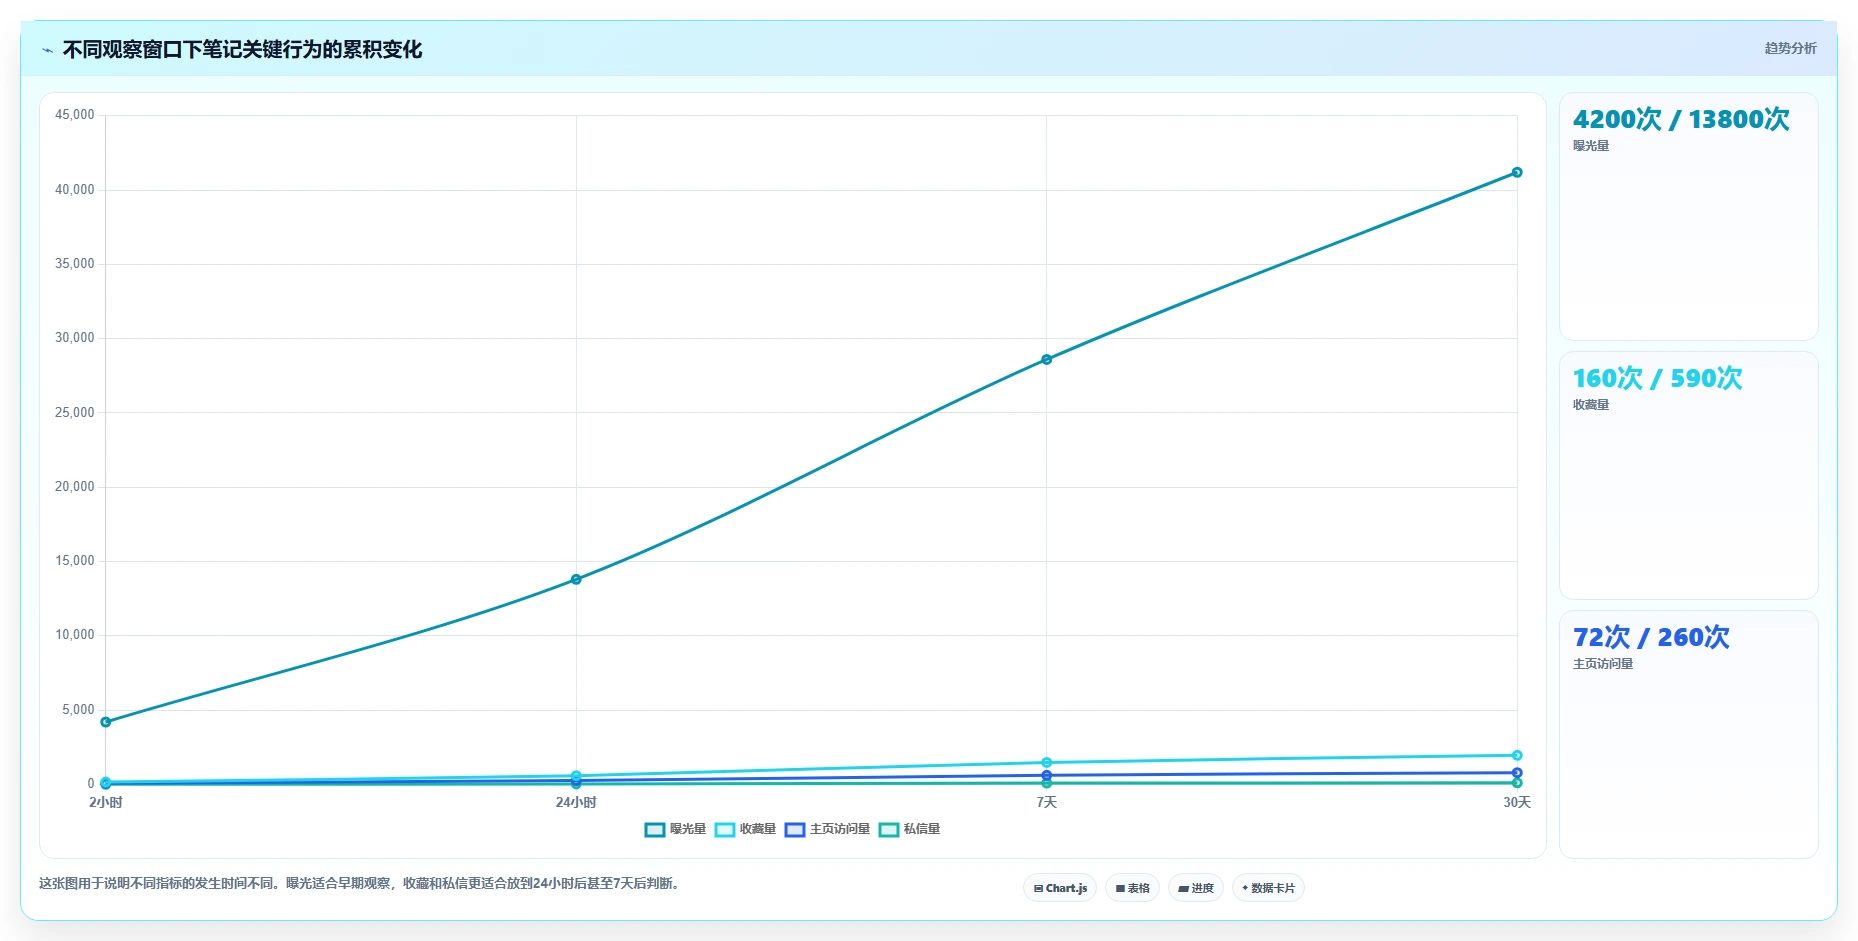Select the 曝光量 data point at 24小时

(576, 579)
